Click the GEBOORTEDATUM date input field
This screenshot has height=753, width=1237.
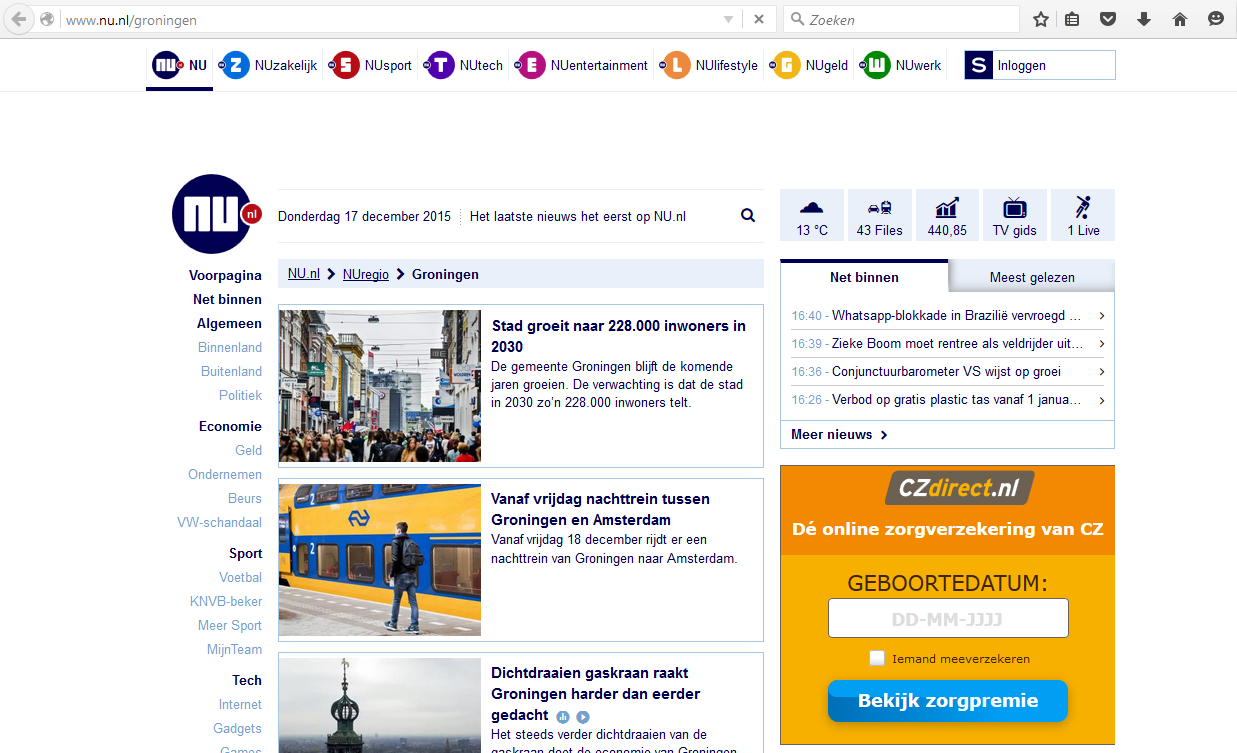pos(946,617)
